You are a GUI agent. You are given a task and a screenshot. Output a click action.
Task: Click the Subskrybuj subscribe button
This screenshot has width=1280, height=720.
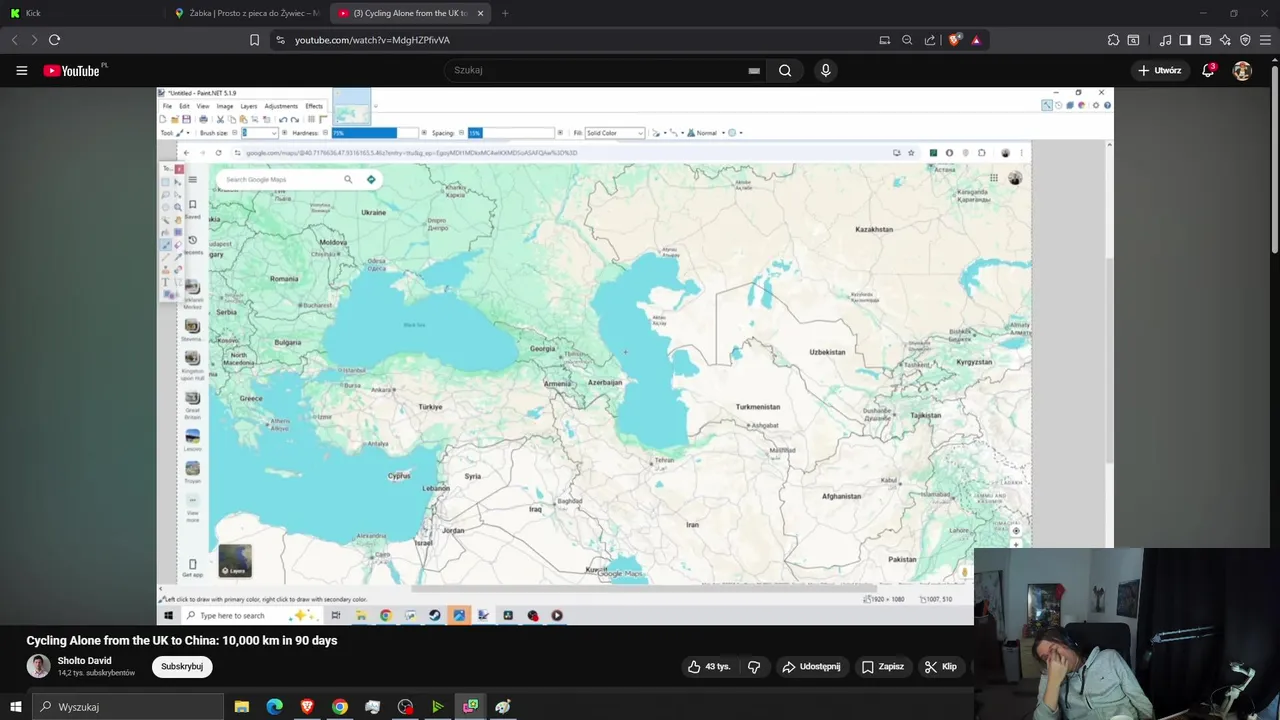182,666
